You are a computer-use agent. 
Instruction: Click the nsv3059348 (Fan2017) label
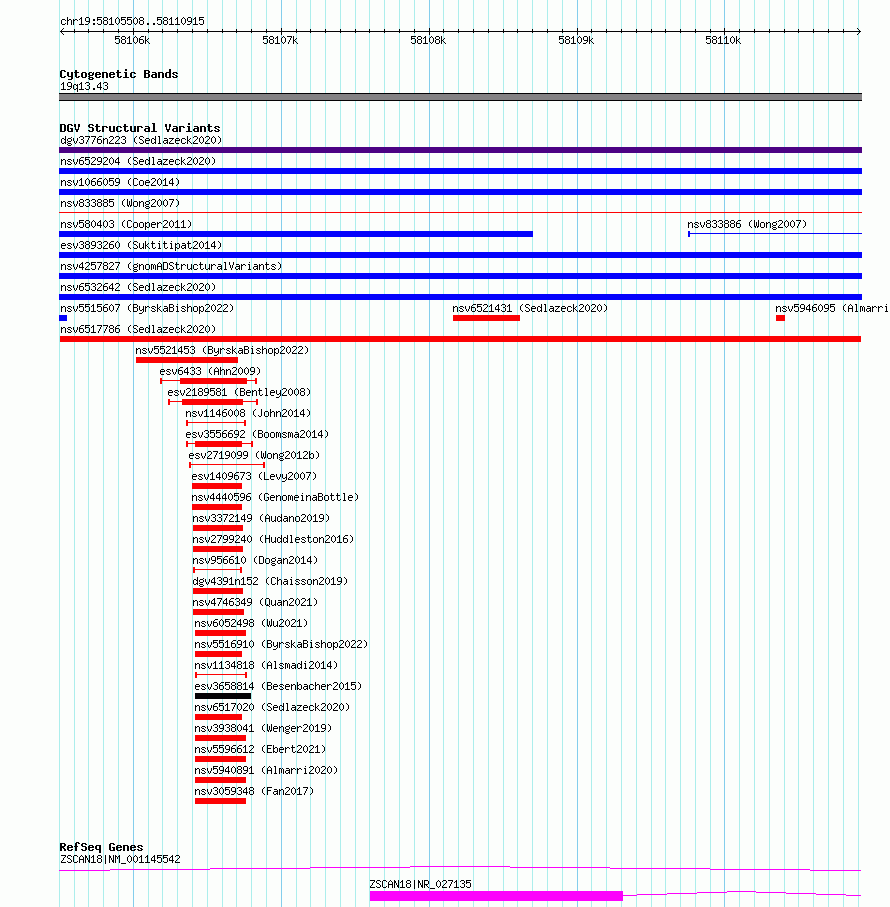point(254,791)
